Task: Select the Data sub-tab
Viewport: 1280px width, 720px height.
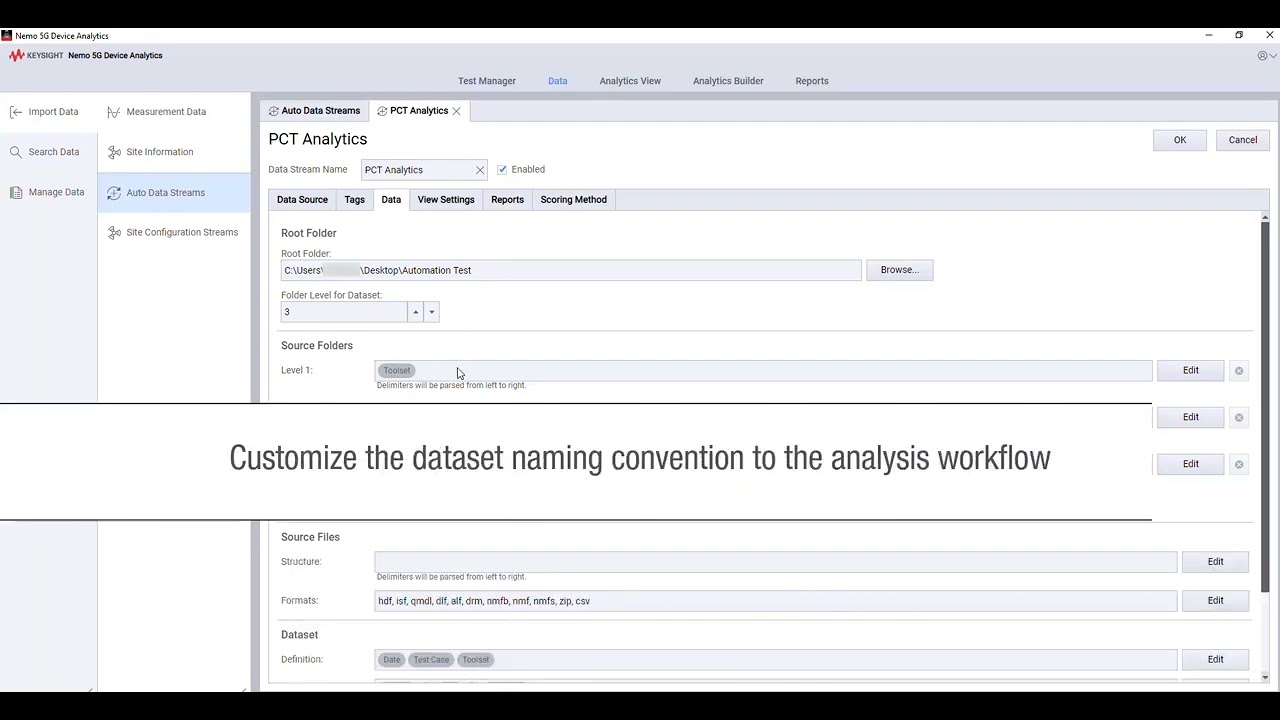Action: click(391, 200)
